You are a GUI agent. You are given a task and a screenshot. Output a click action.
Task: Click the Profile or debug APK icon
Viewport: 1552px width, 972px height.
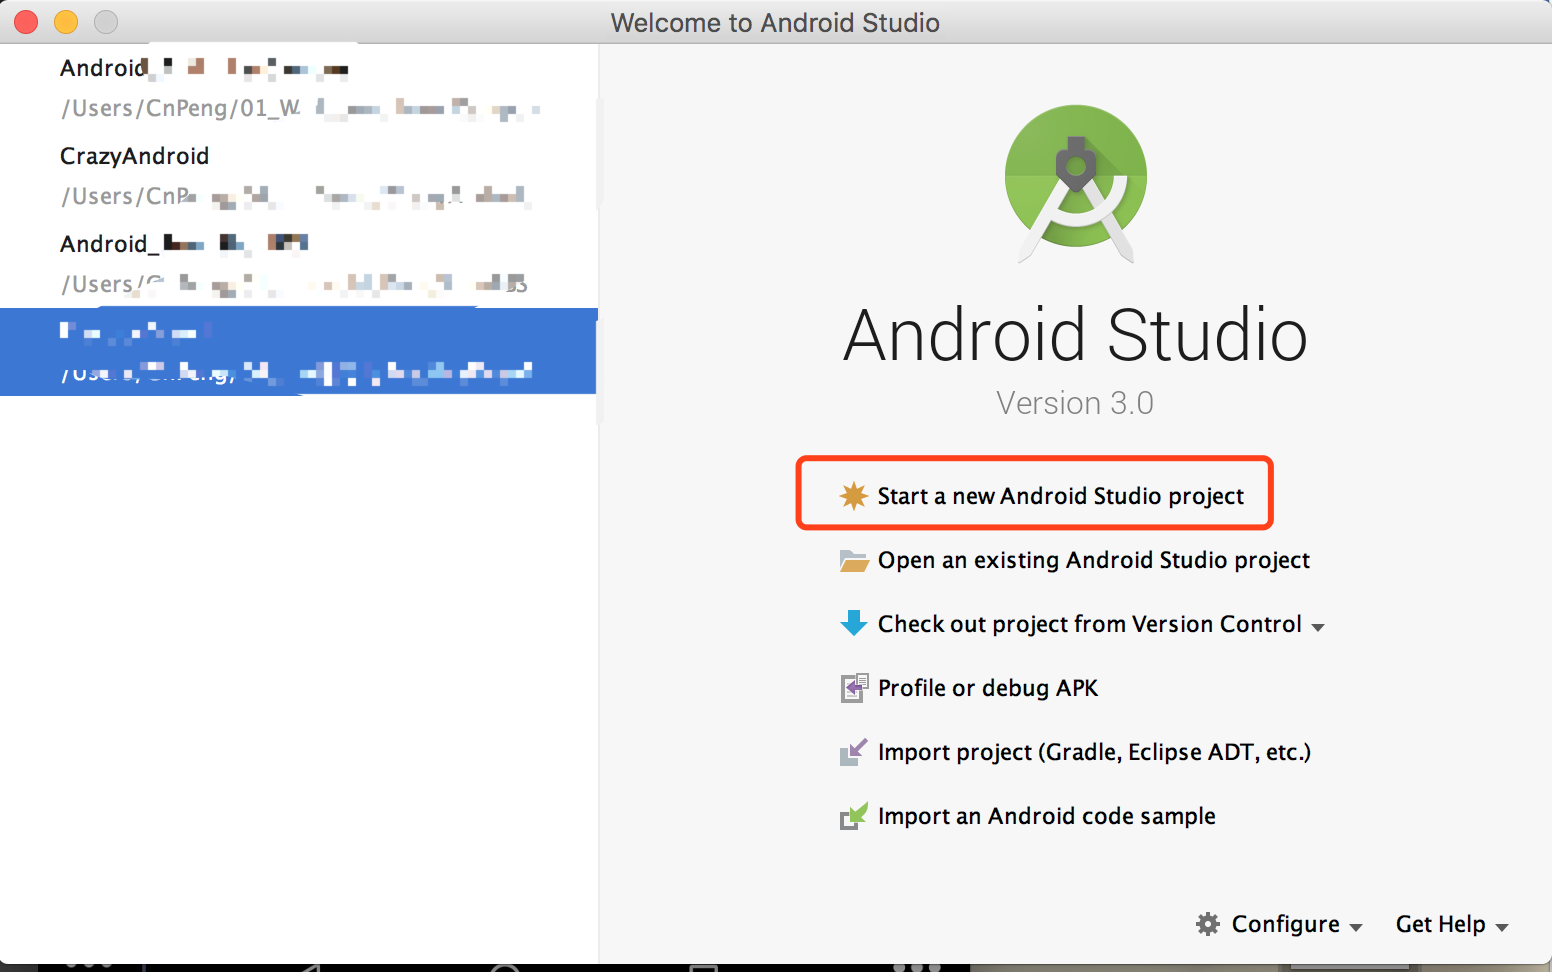854,688
